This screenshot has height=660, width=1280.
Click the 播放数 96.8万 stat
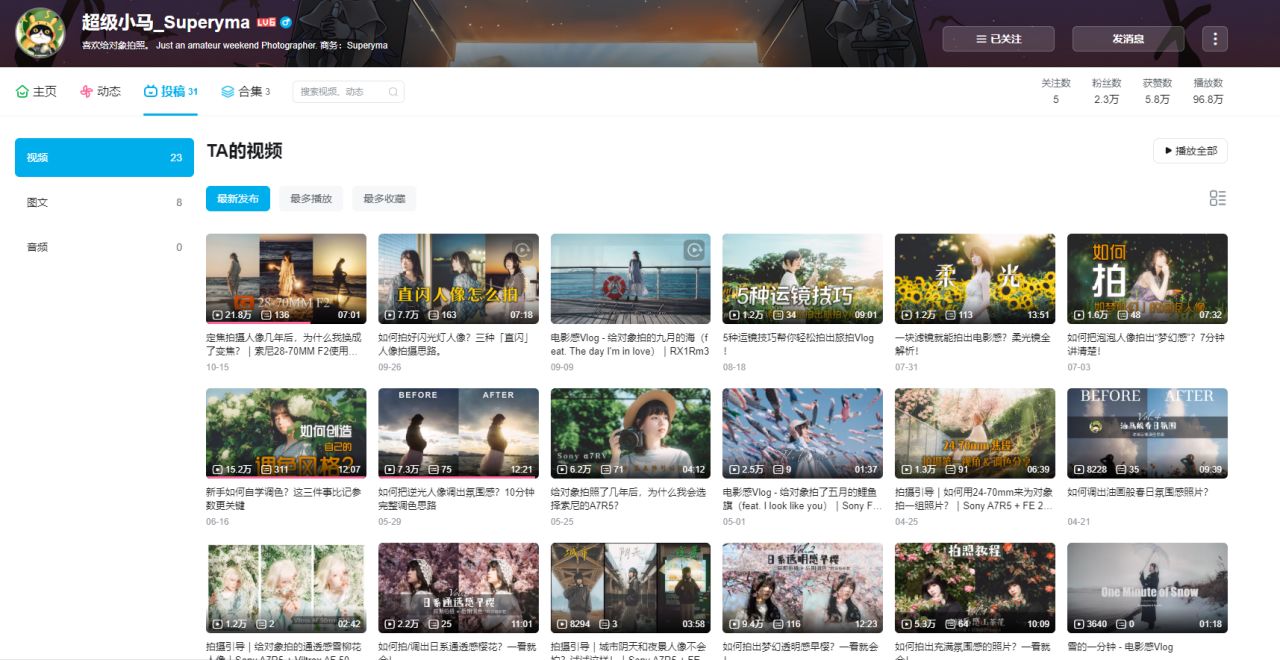(x=1208, y=91)
